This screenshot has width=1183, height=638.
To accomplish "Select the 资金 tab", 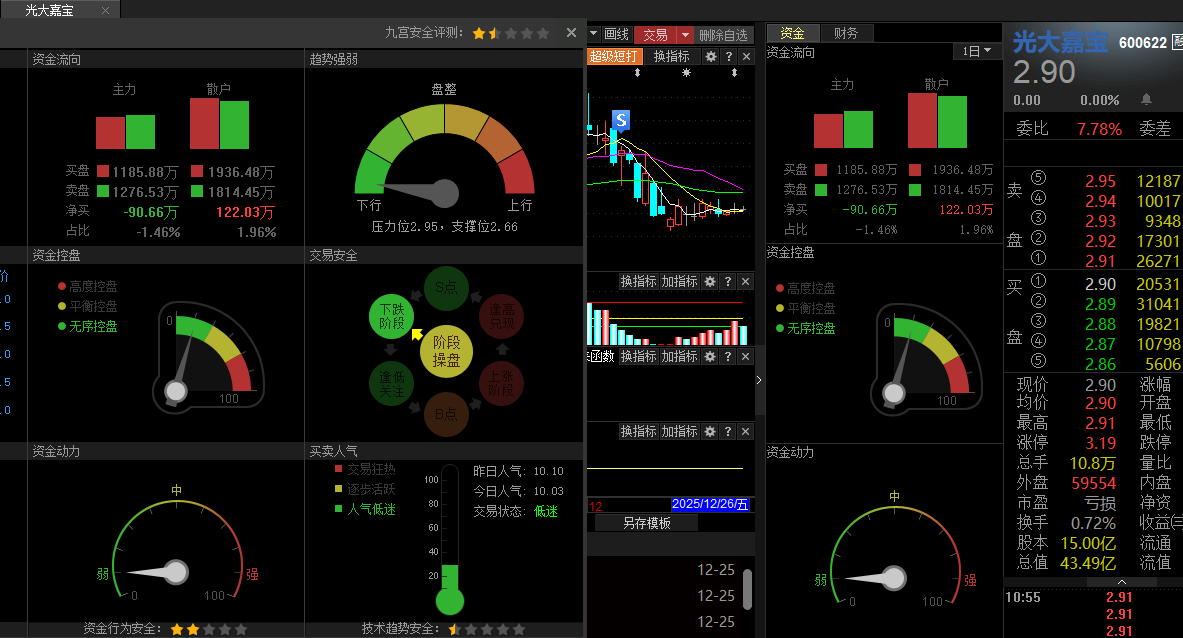I will (792, 33).
